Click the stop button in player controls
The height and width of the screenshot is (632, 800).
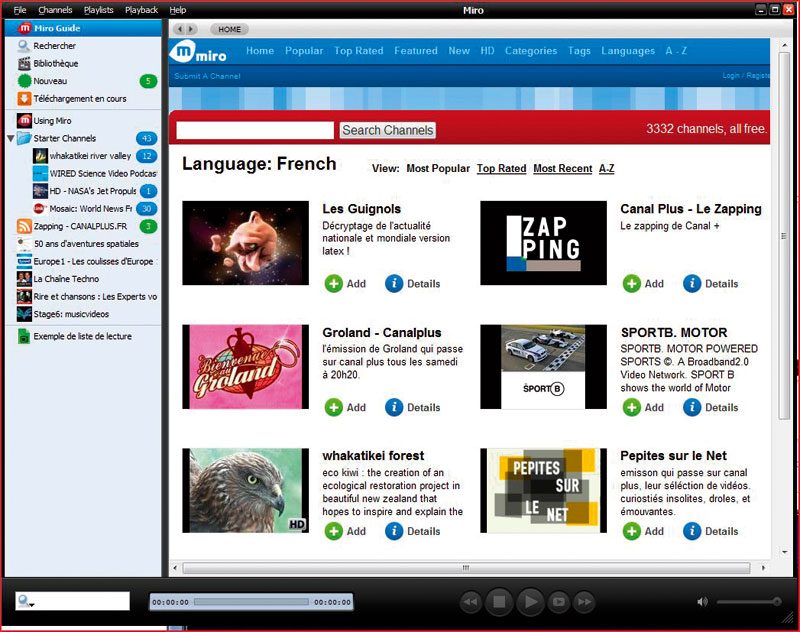pos(499,602)
